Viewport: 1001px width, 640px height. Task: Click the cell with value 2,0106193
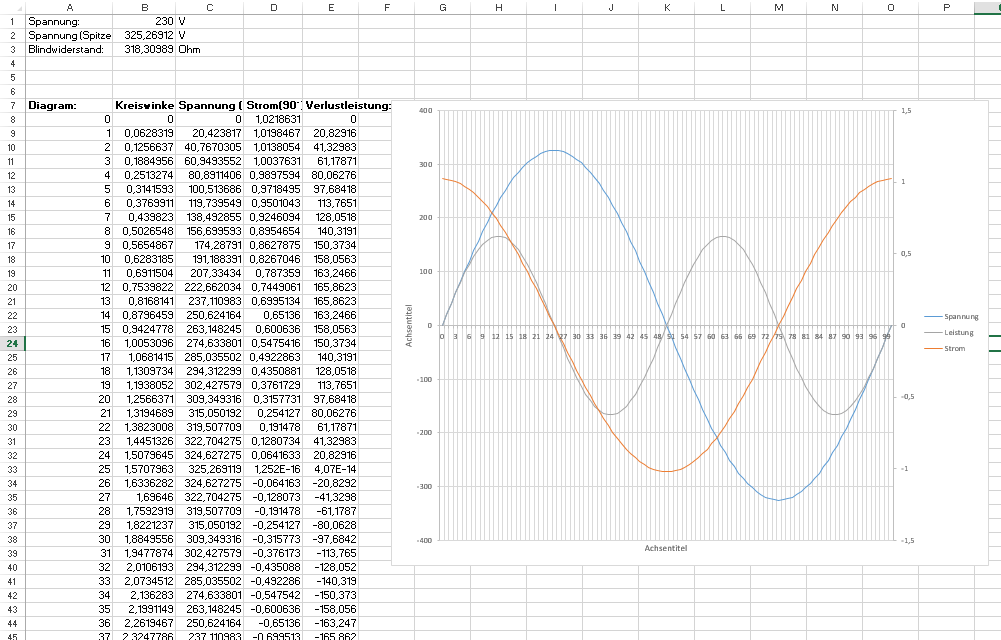(x=145, y=567)
